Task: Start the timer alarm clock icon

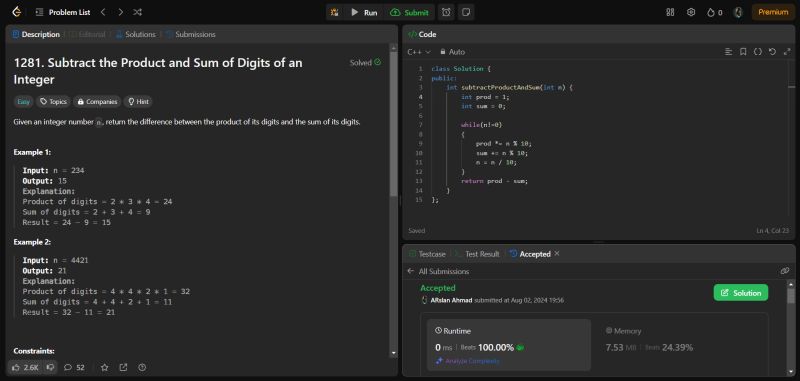Action: [446, 12]
